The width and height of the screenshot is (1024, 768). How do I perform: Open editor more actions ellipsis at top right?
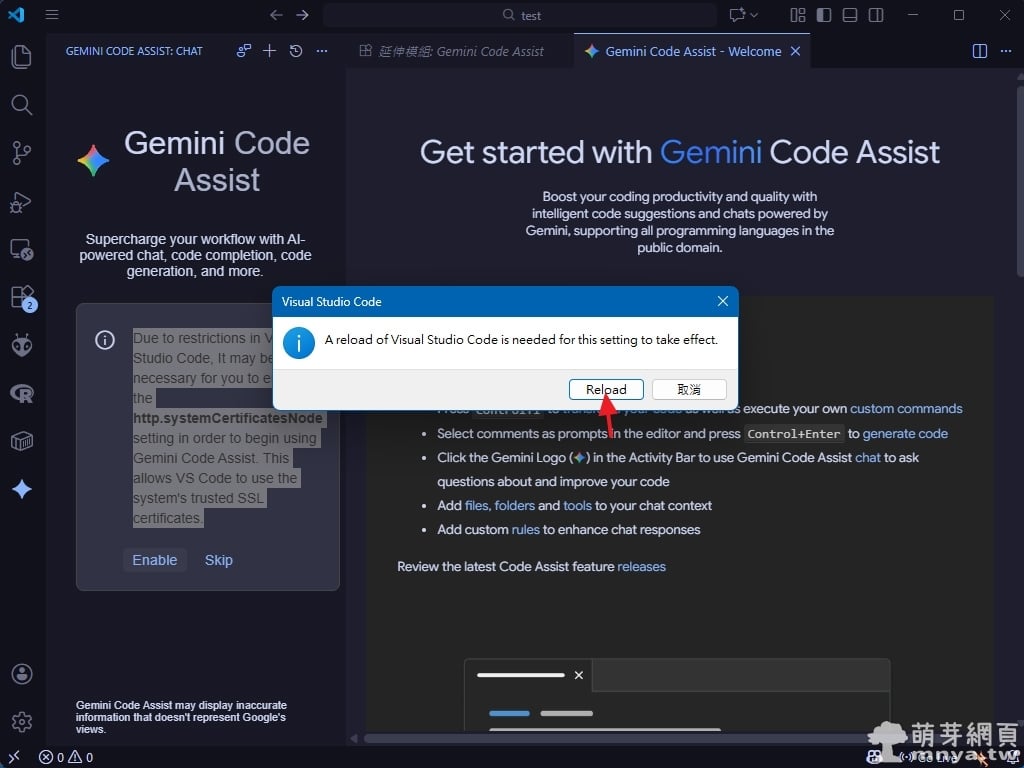coord(1005,51)
